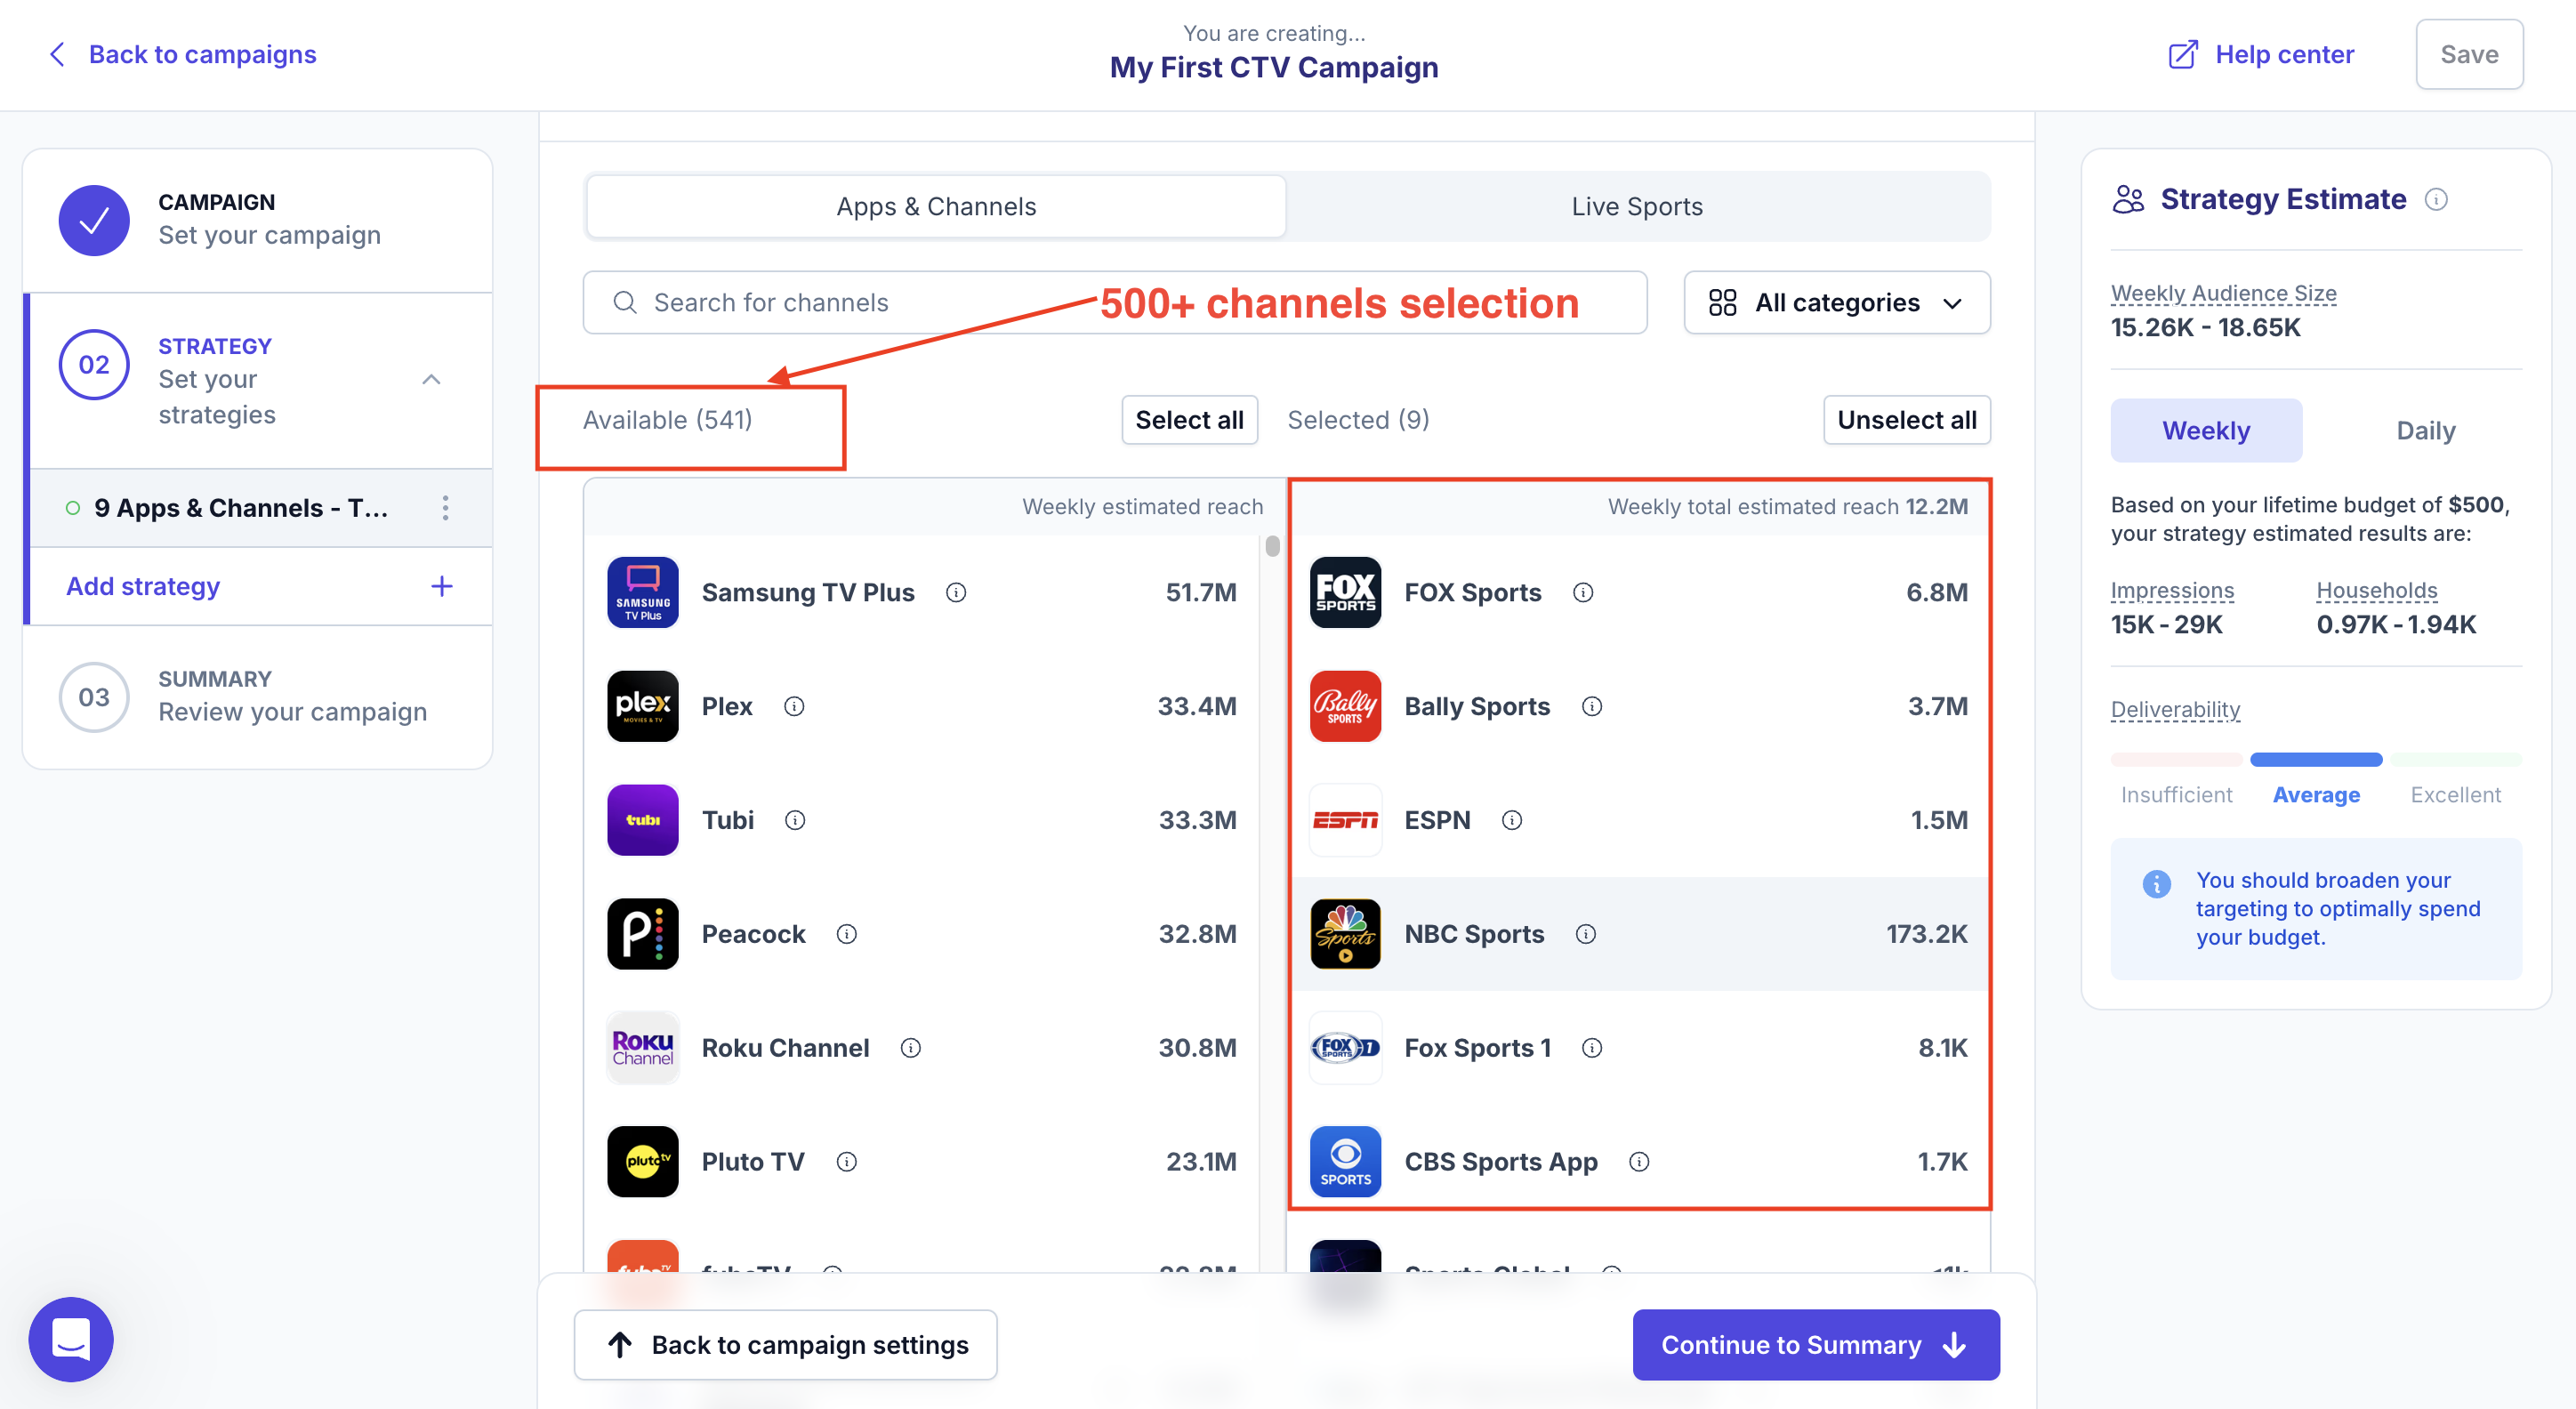
Task: Switch estimate to Weekly view
Action: pyautogui.click(x=2206, y=431)
